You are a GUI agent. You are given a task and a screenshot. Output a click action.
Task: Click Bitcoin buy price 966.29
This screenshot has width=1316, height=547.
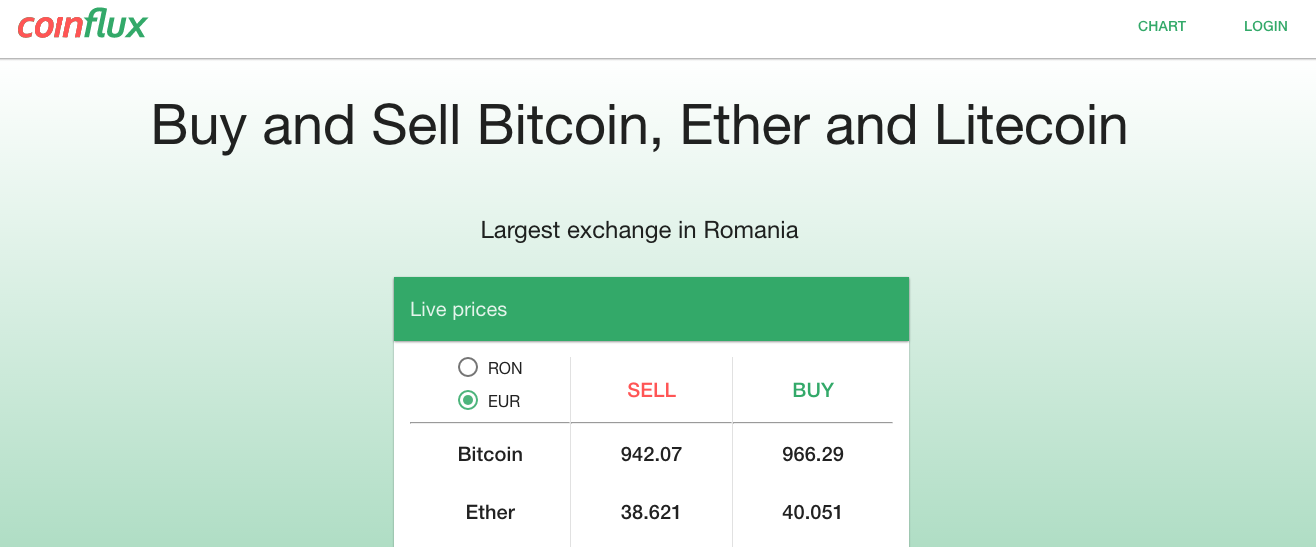pyautogui.click(x=812, y=454)
